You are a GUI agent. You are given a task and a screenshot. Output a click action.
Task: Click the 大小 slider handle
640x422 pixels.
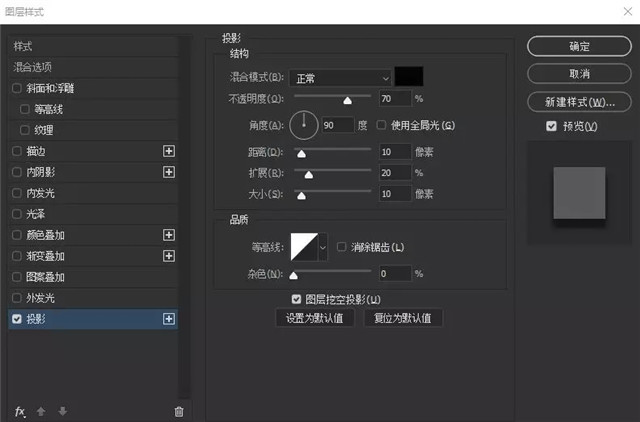tap(301, 195)
